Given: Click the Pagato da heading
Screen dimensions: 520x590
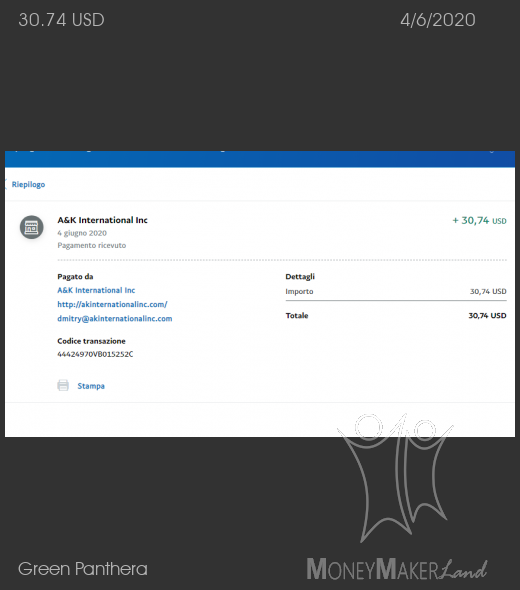Looking at the screenshot, I should tap(75, 277).
